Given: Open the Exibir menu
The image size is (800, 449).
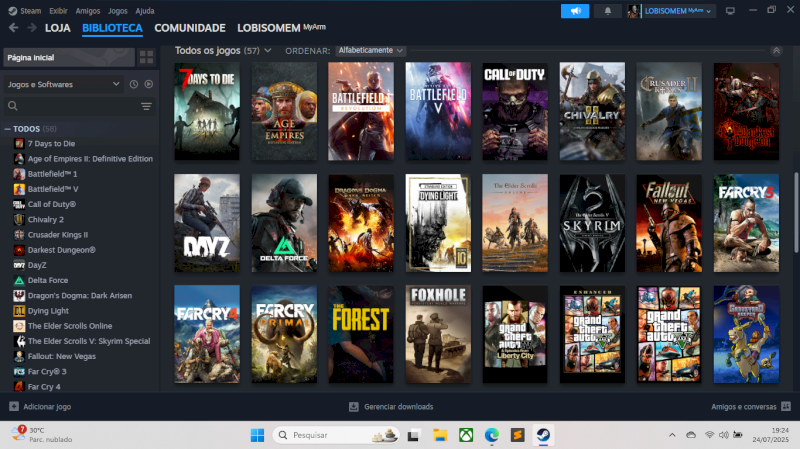Looking at the screenshot, I should (60, 9).
